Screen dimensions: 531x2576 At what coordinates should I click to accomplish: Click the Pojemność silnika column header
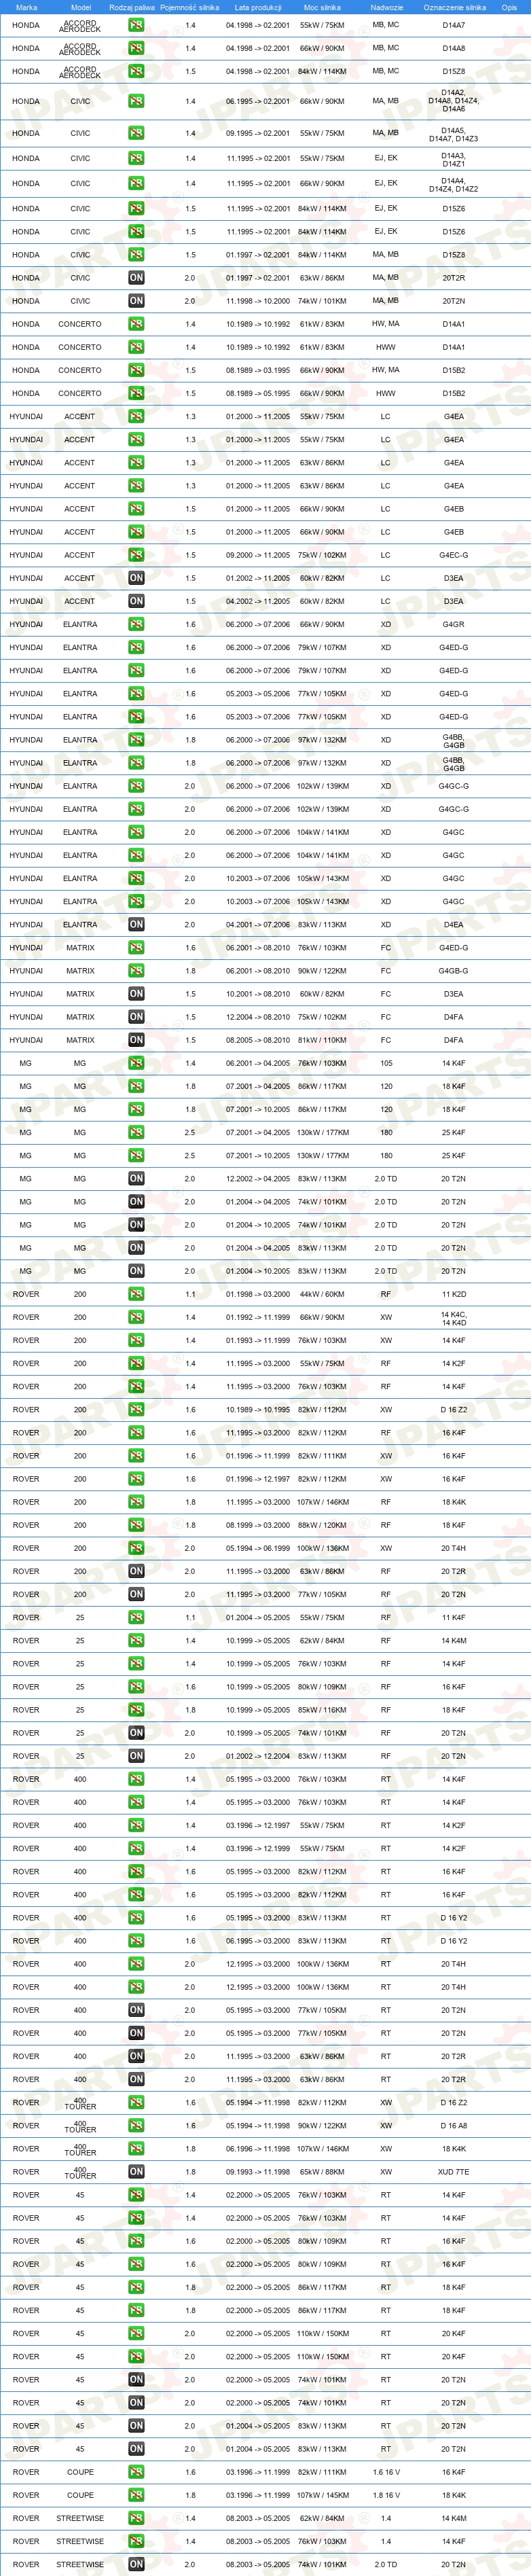(189, 7)
